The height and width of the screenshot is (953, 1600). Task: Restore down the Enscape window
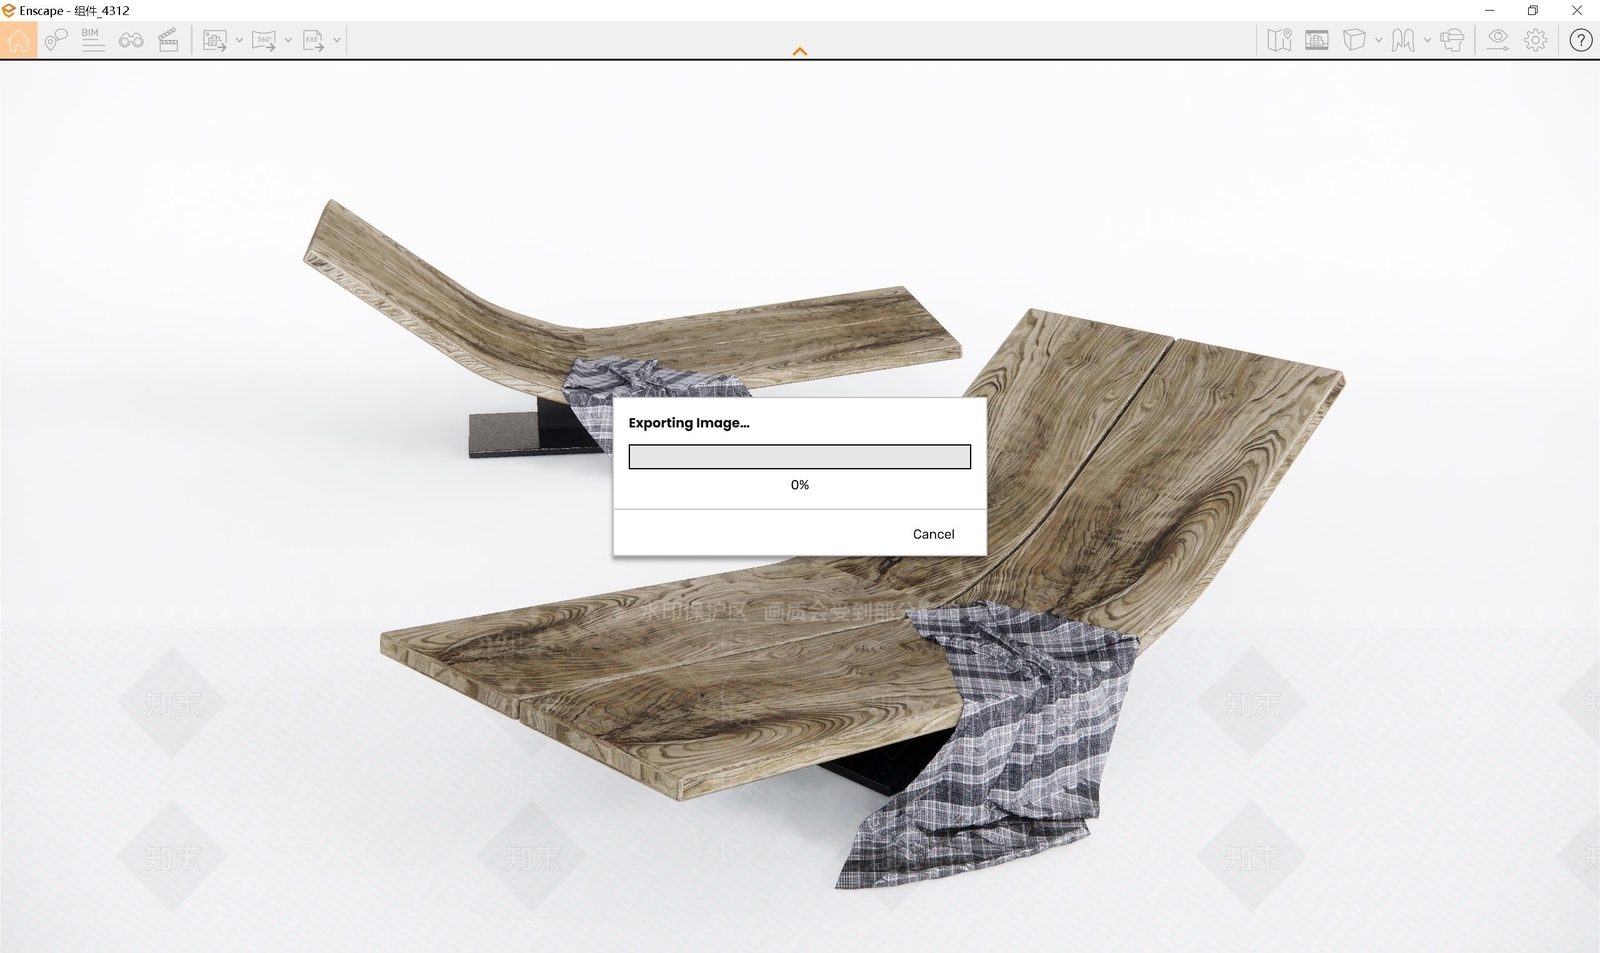(x=1533, y=10)
